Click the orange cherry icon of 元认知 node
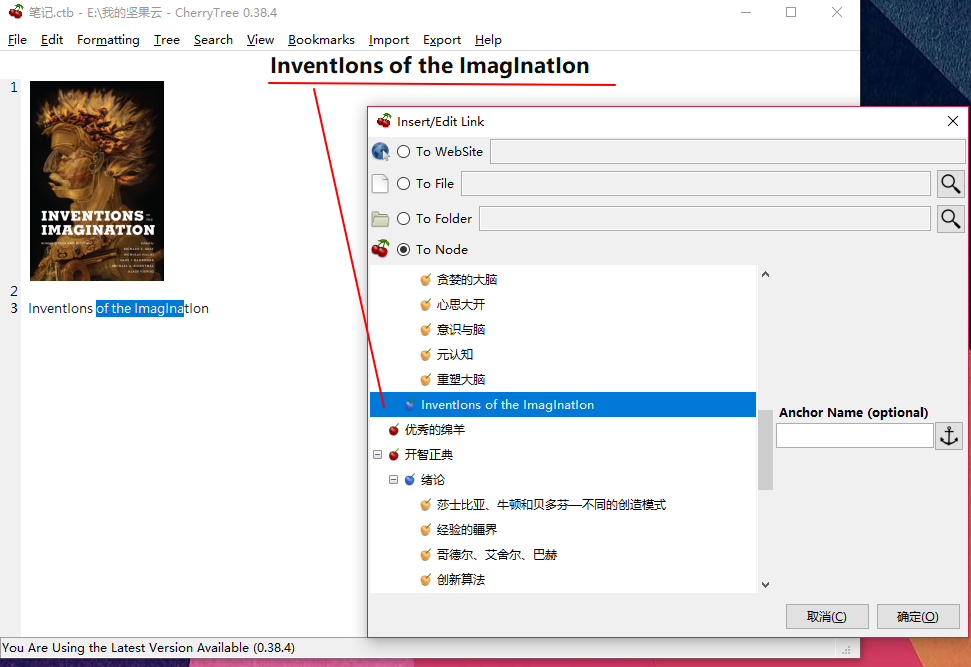Viewport: 971px width, 667px height. coord(425,354)
